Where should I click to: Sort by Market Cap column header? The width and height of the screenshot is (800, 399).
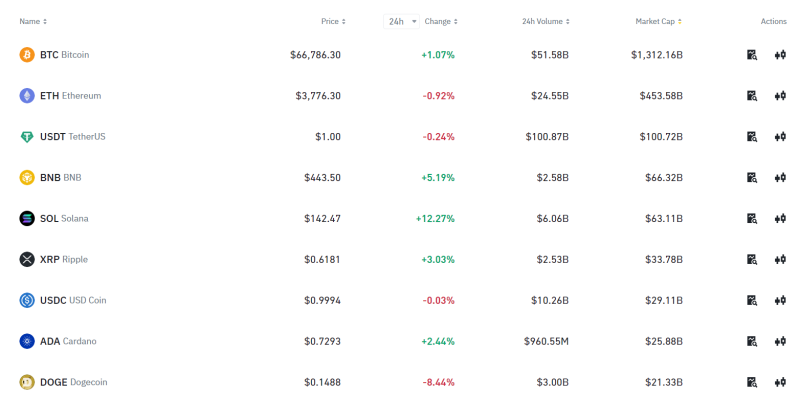(x=659, y=21)
